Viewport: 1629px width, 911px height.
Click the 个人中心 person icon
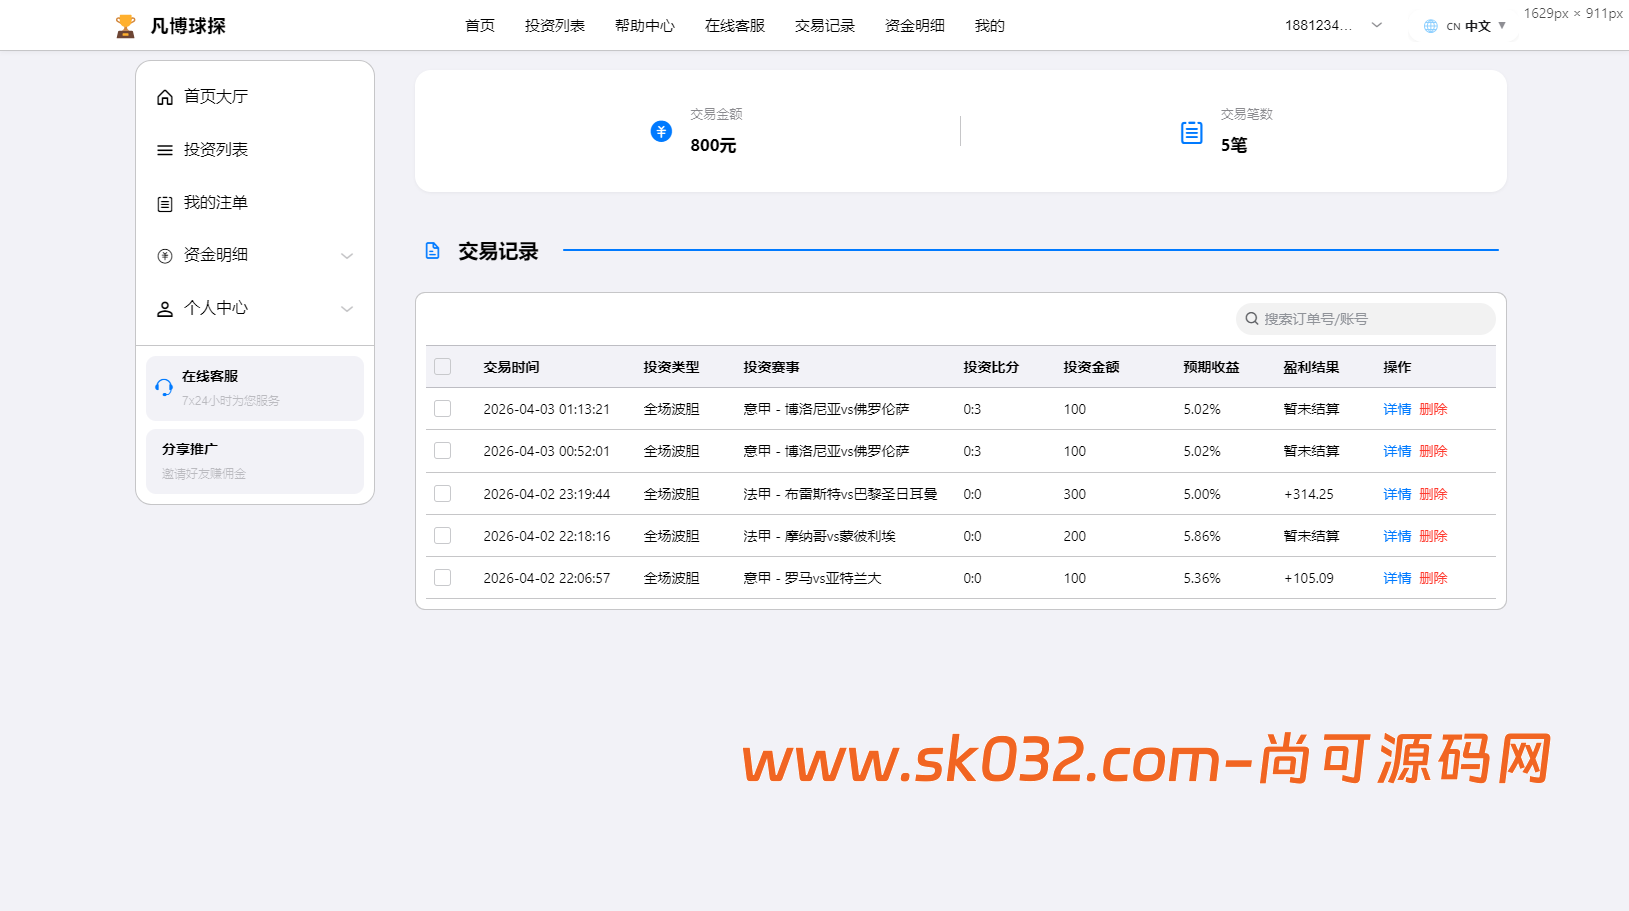[x=165, y=308]
